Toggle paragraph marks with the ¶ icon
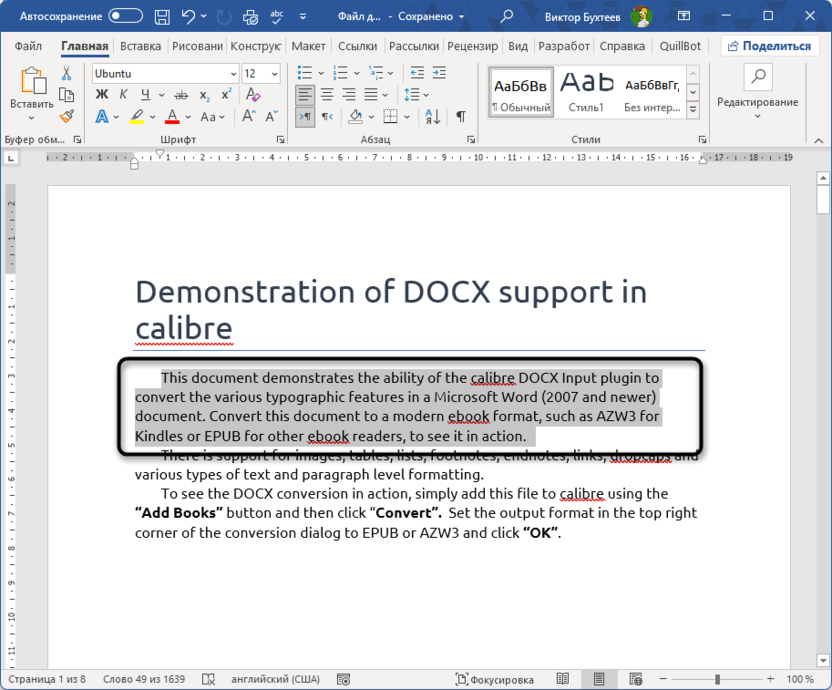 459,118
